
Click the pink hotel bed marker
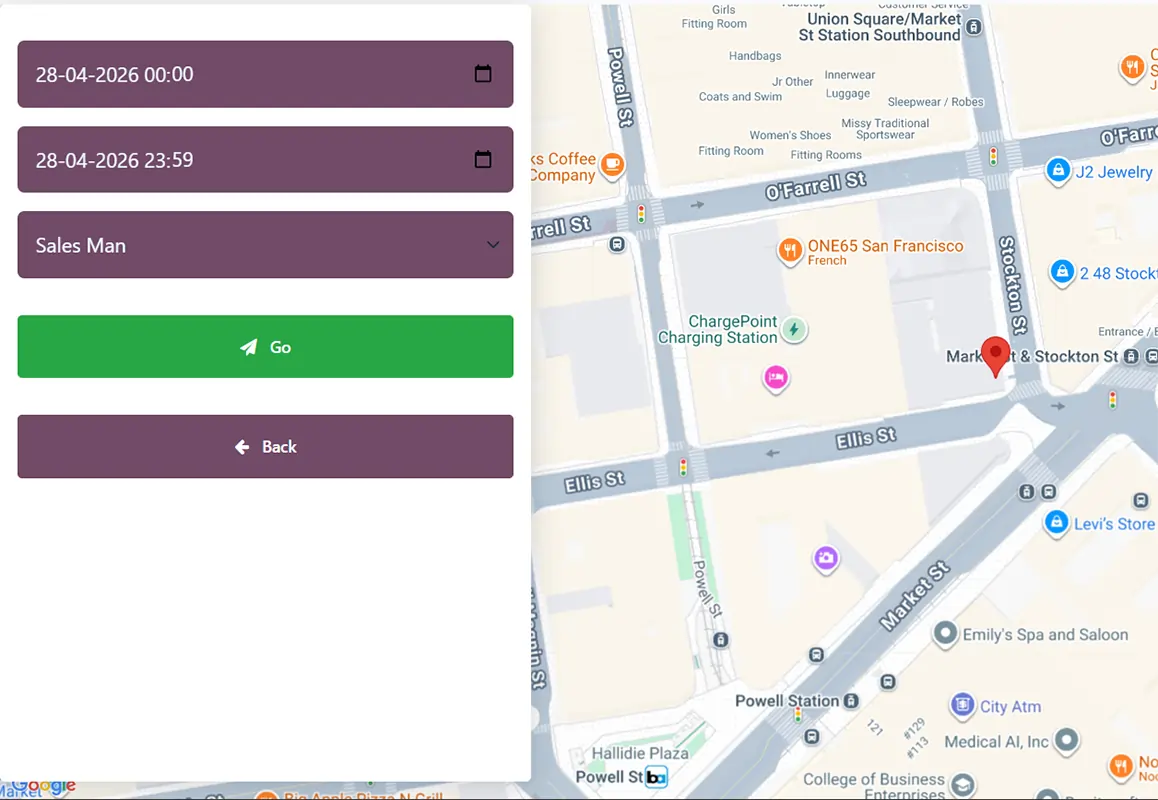tap(775, 378)
